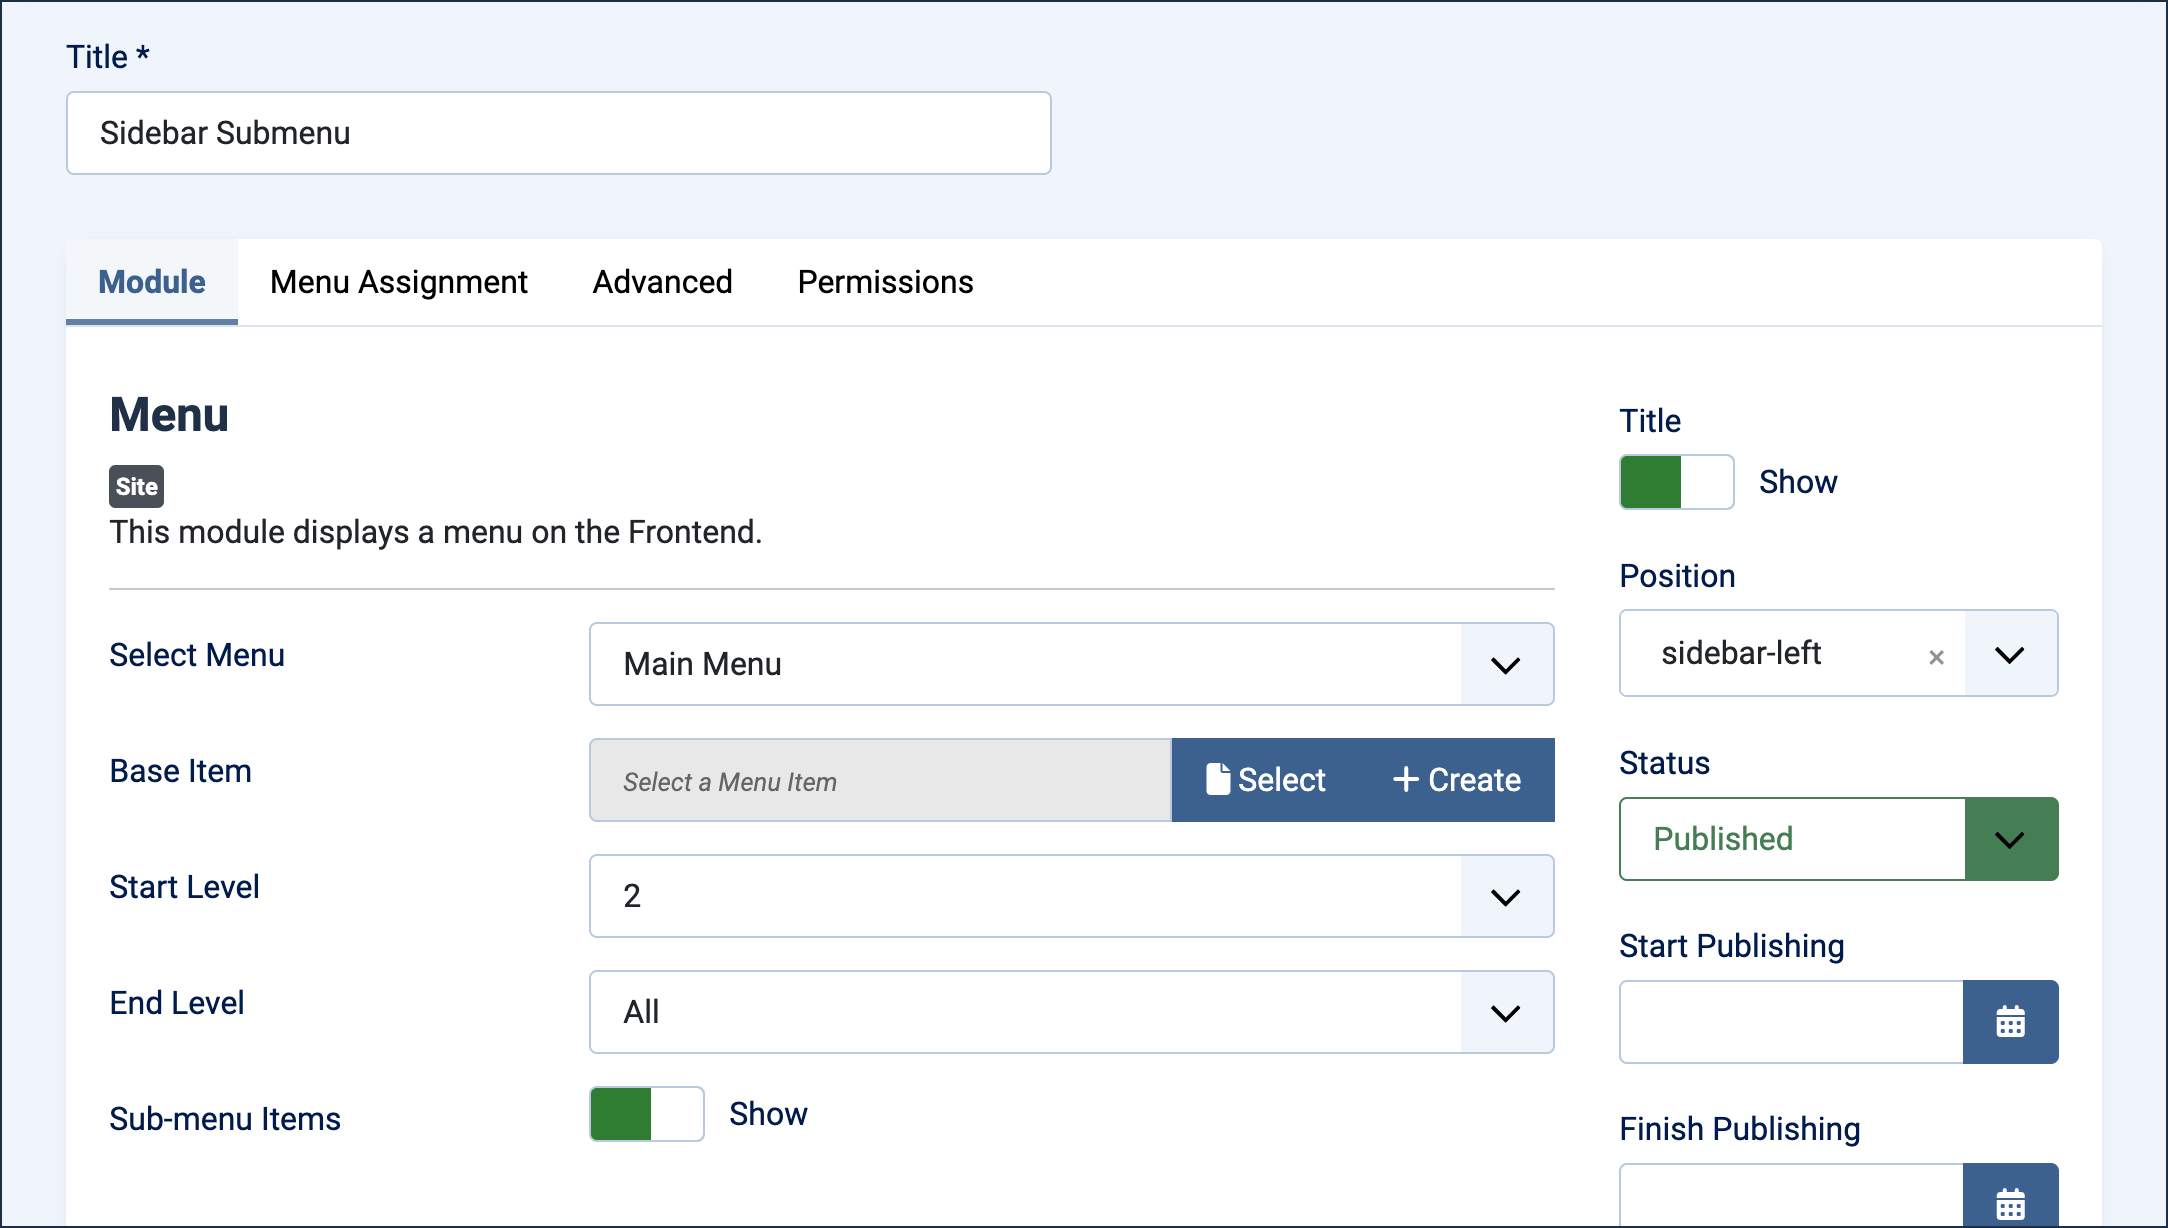Clear the sidebar-left position value
Viewport: 2168px width, 1228px height.
coord(1936,657)
